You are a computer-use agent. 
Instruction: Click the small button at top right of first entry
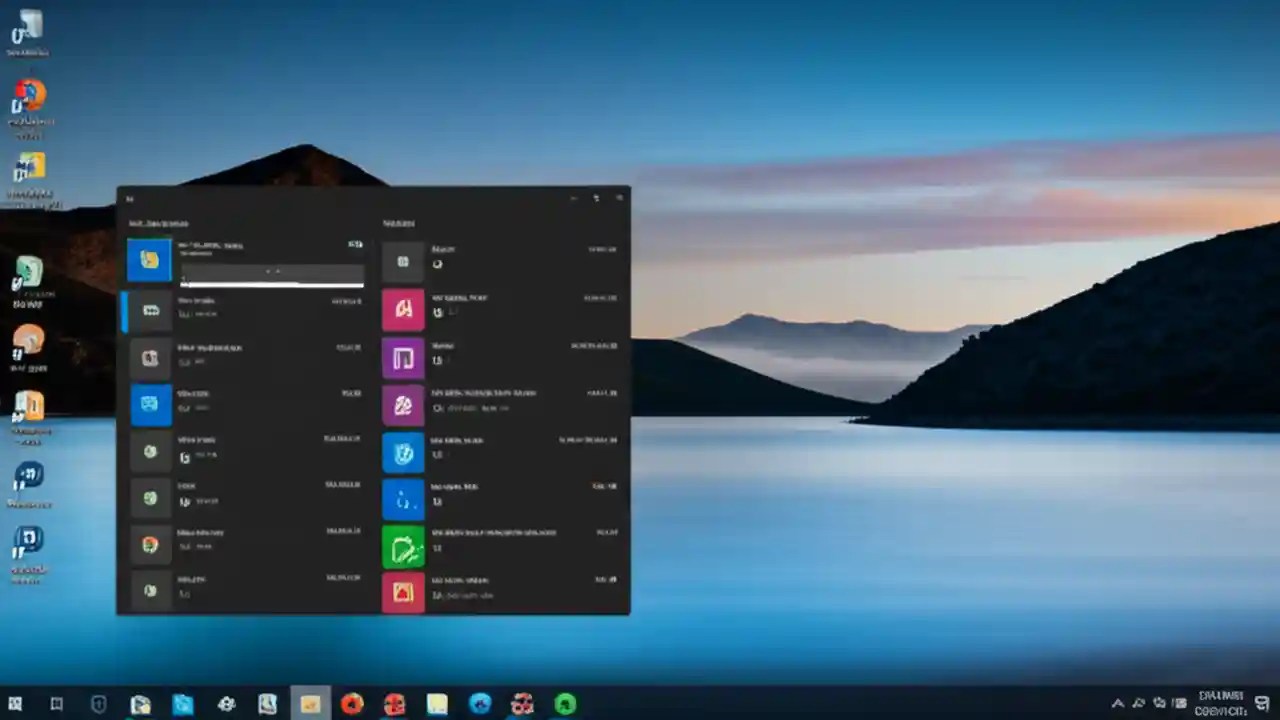[355, 244]
